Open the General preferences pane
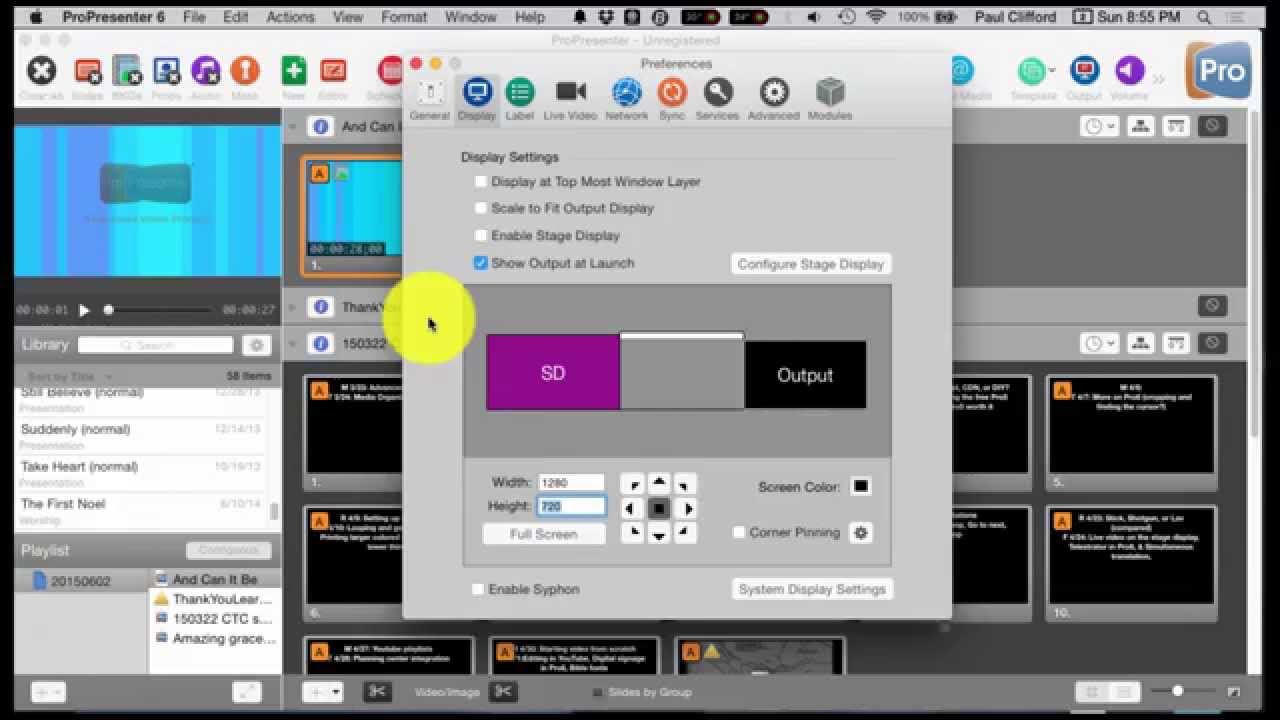The image size is (1280, 720). (430, 99)
